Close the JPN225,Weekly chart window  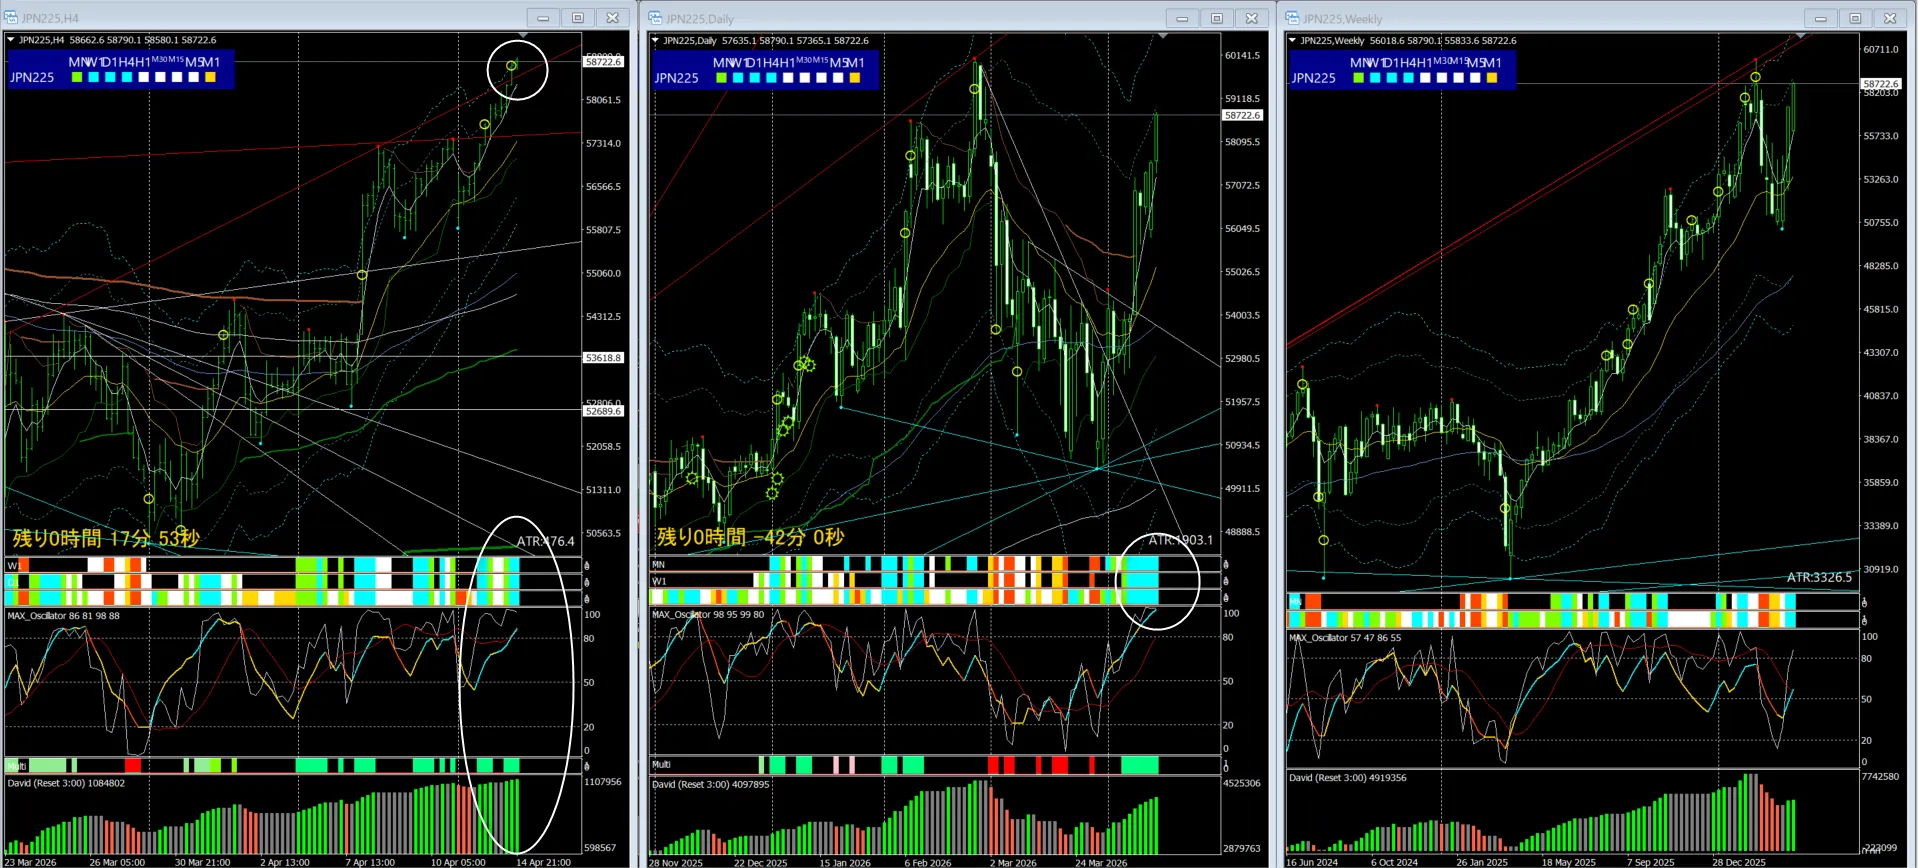coord(1889,18)
